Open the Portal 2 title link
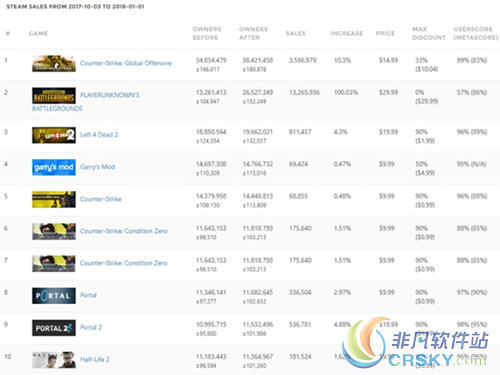Image resolution: width=500 pixels, height=375 pixels. [91, 327]
